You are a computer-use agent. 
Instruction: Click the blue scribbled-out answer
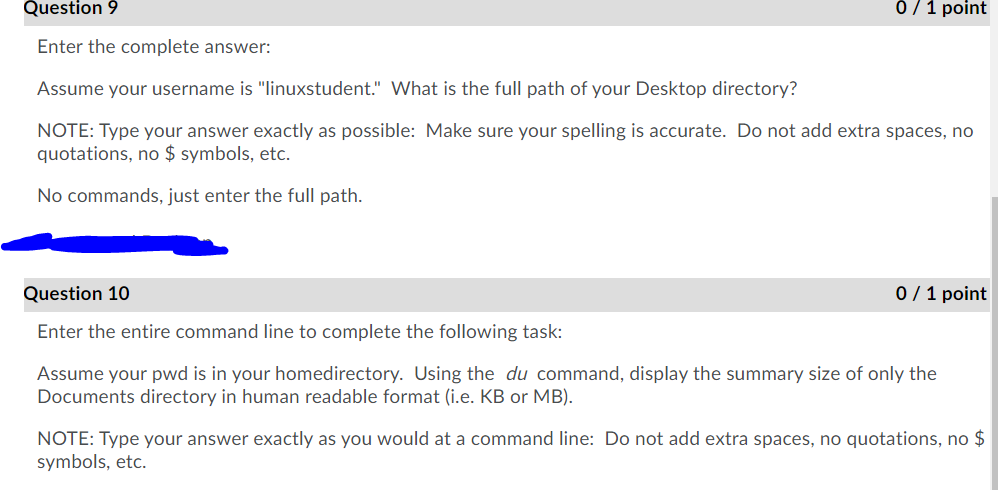tap(115, 244)
